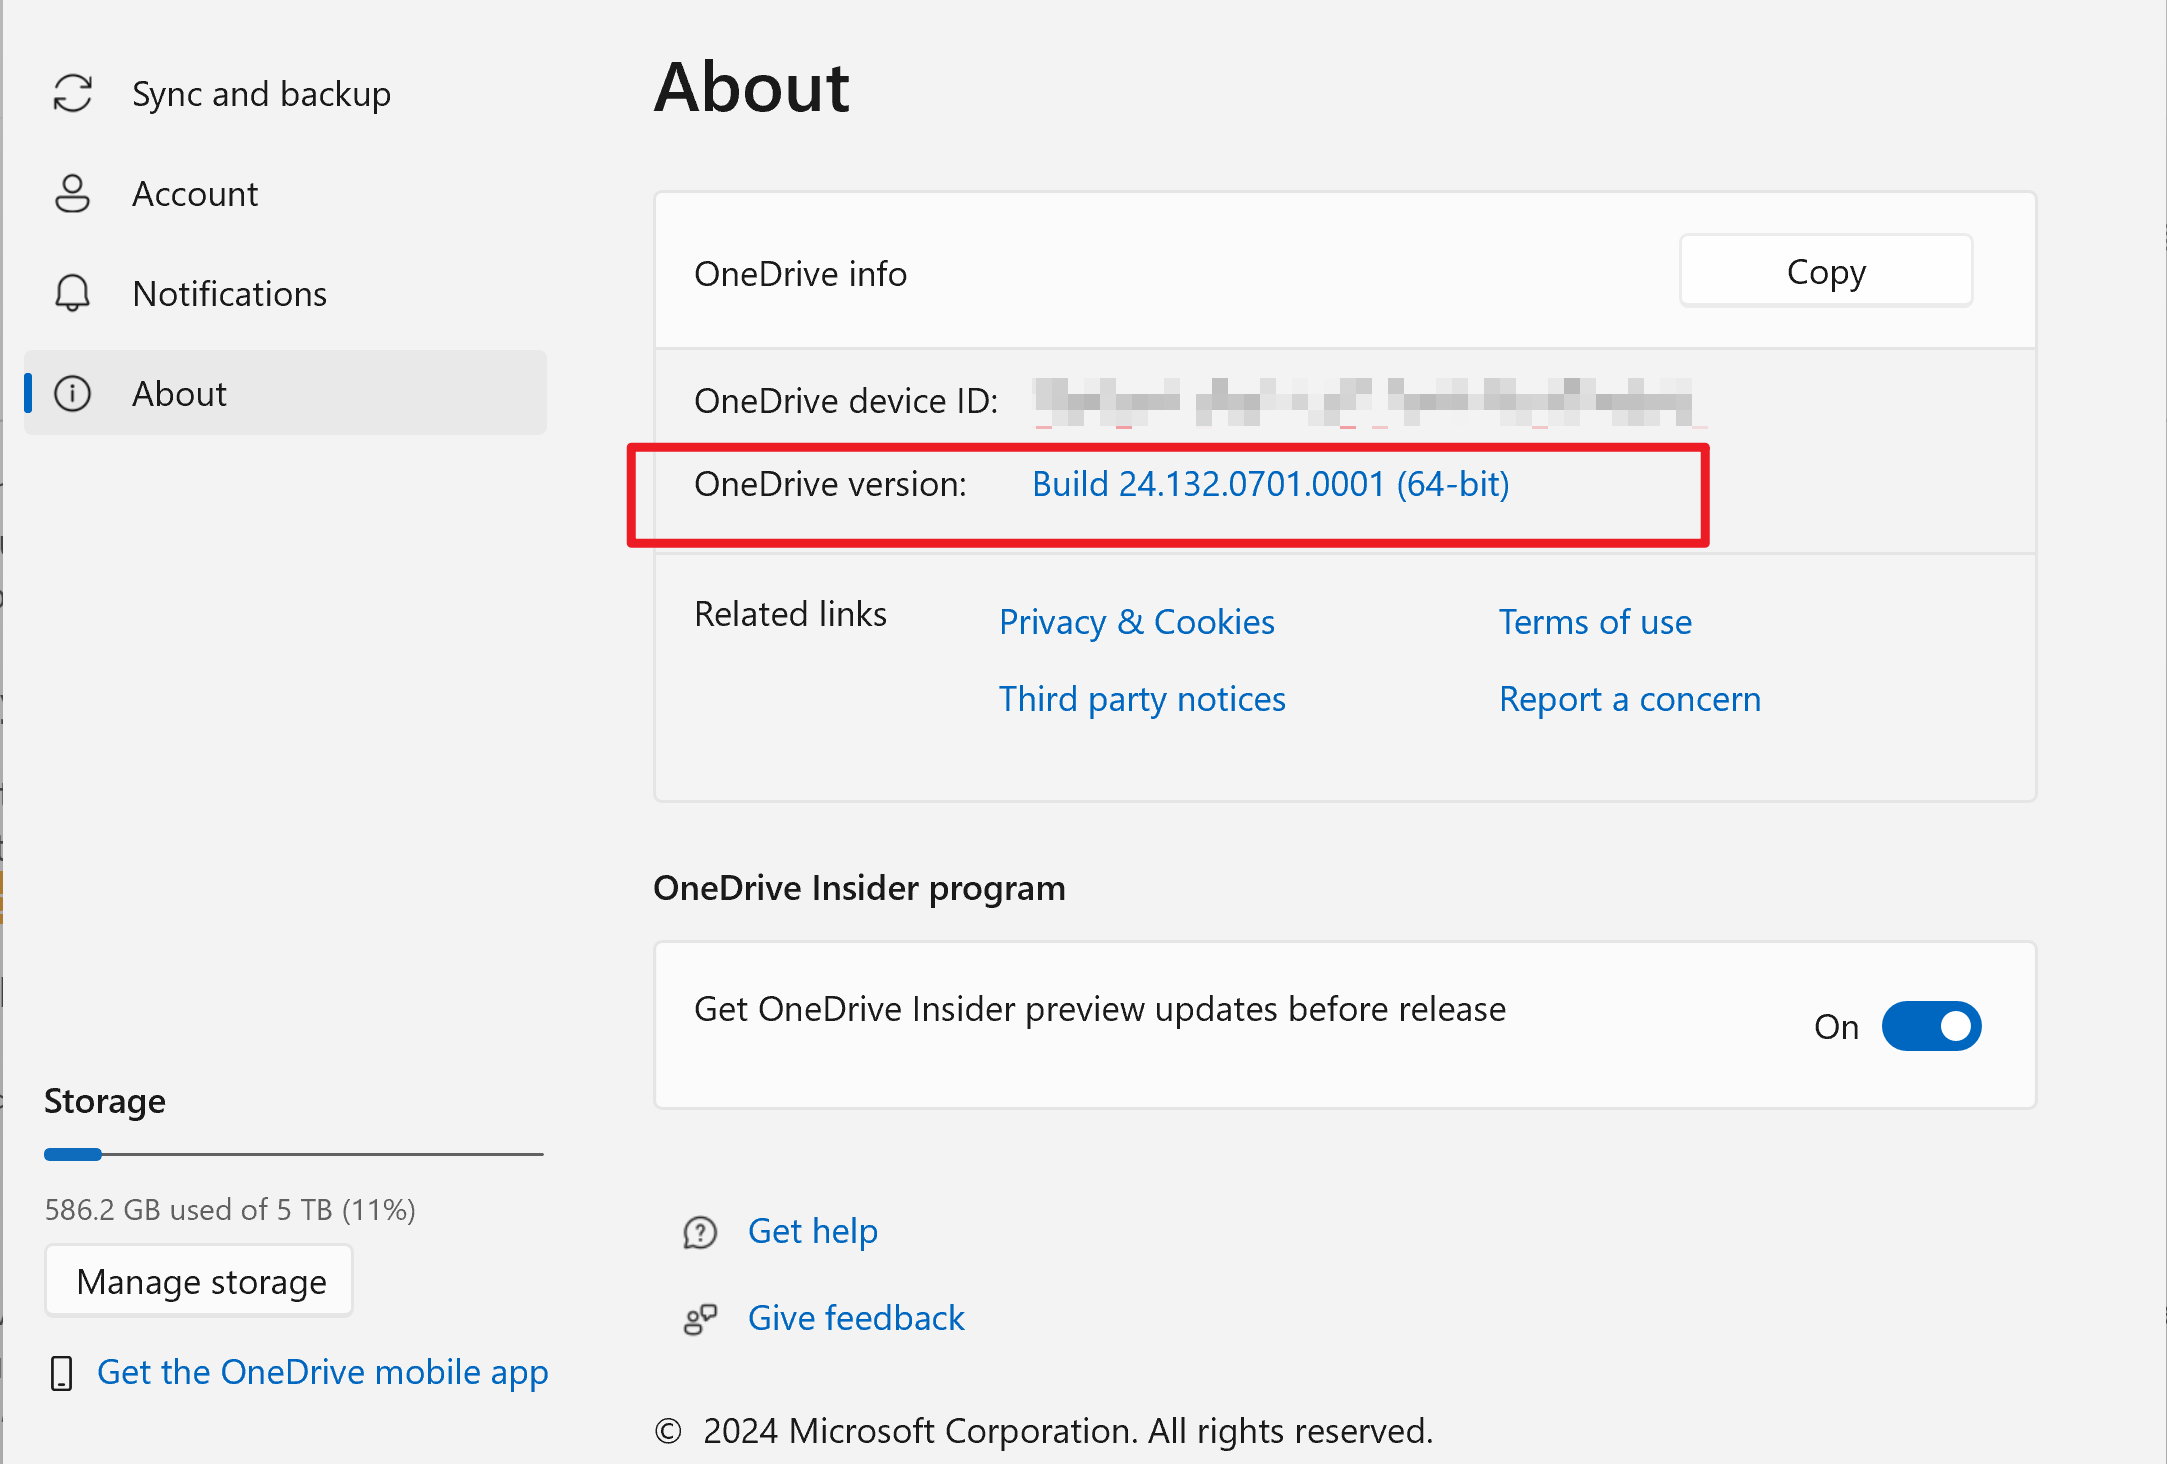Get the OneDrive mobile app link
The height and width of the screenshot is (1464, 2167).
click(322, 1372)
